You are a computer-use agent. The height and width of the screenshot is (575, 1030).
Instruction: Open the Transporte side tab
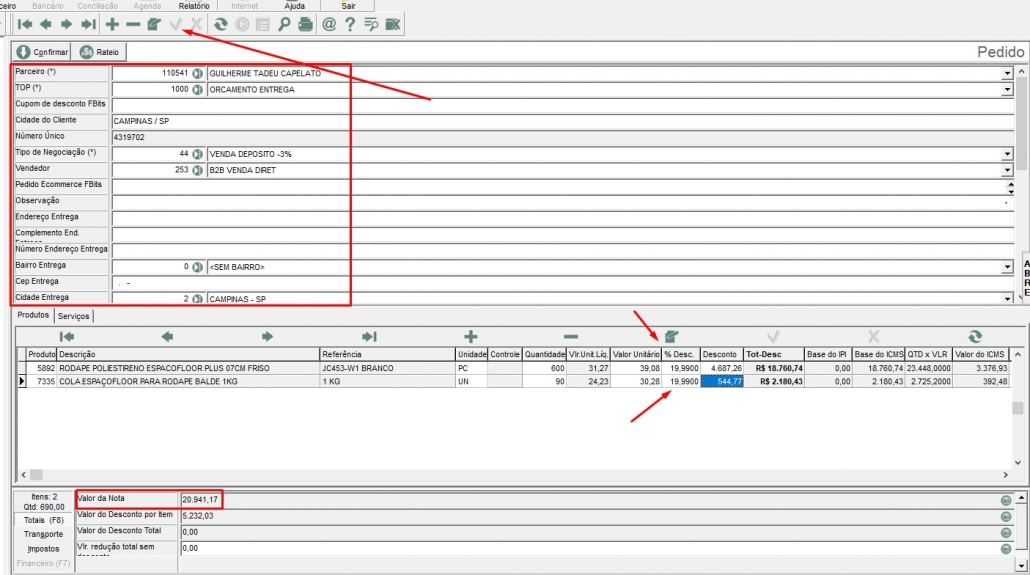pyautogui.click(x=43, y=534)
